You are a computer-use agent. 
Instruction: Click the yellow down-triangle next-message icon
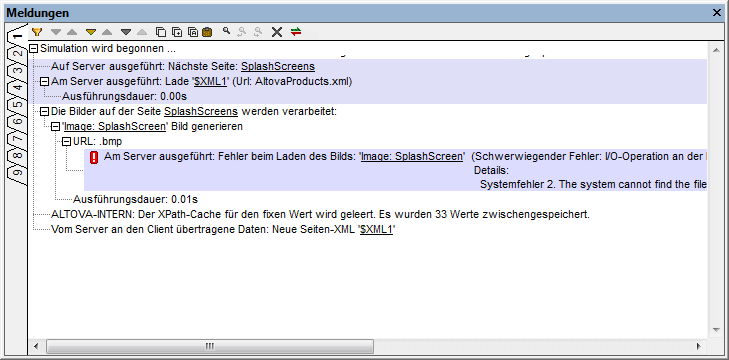91,32
